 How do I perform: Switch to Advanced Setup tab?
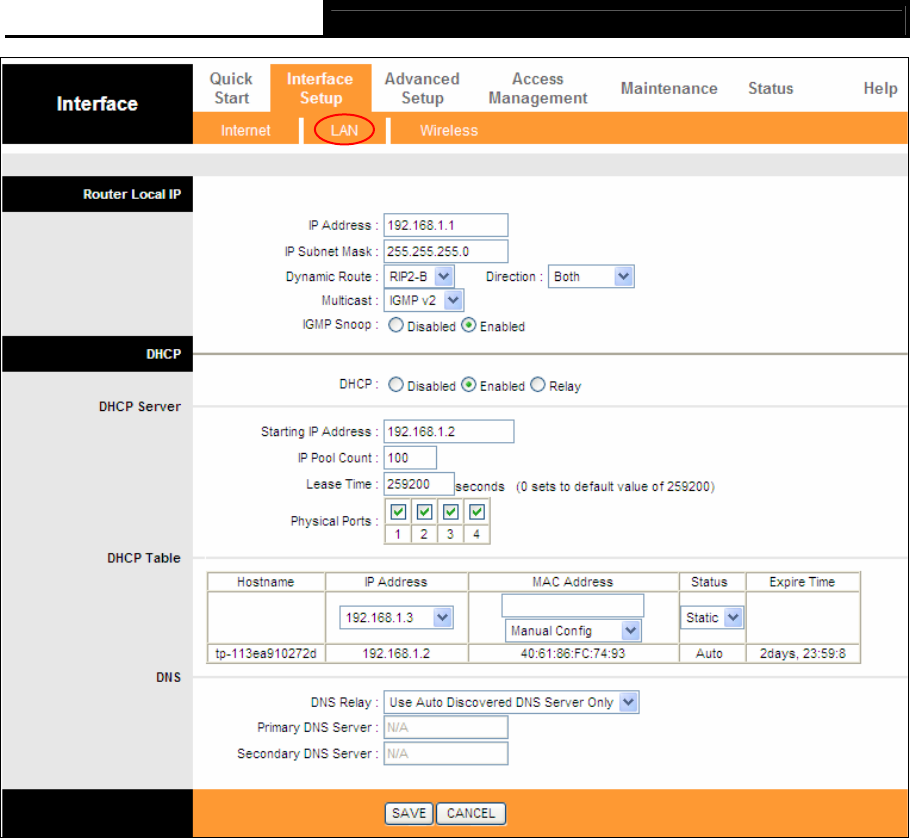click(421, 88)
